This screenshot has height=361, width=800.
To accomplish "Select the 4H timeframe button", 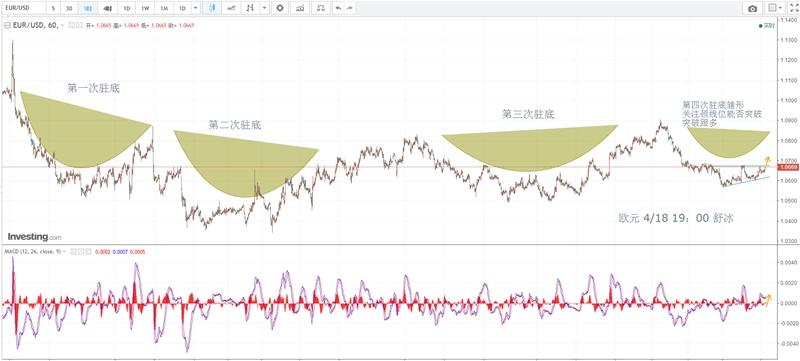I will 107,9.
